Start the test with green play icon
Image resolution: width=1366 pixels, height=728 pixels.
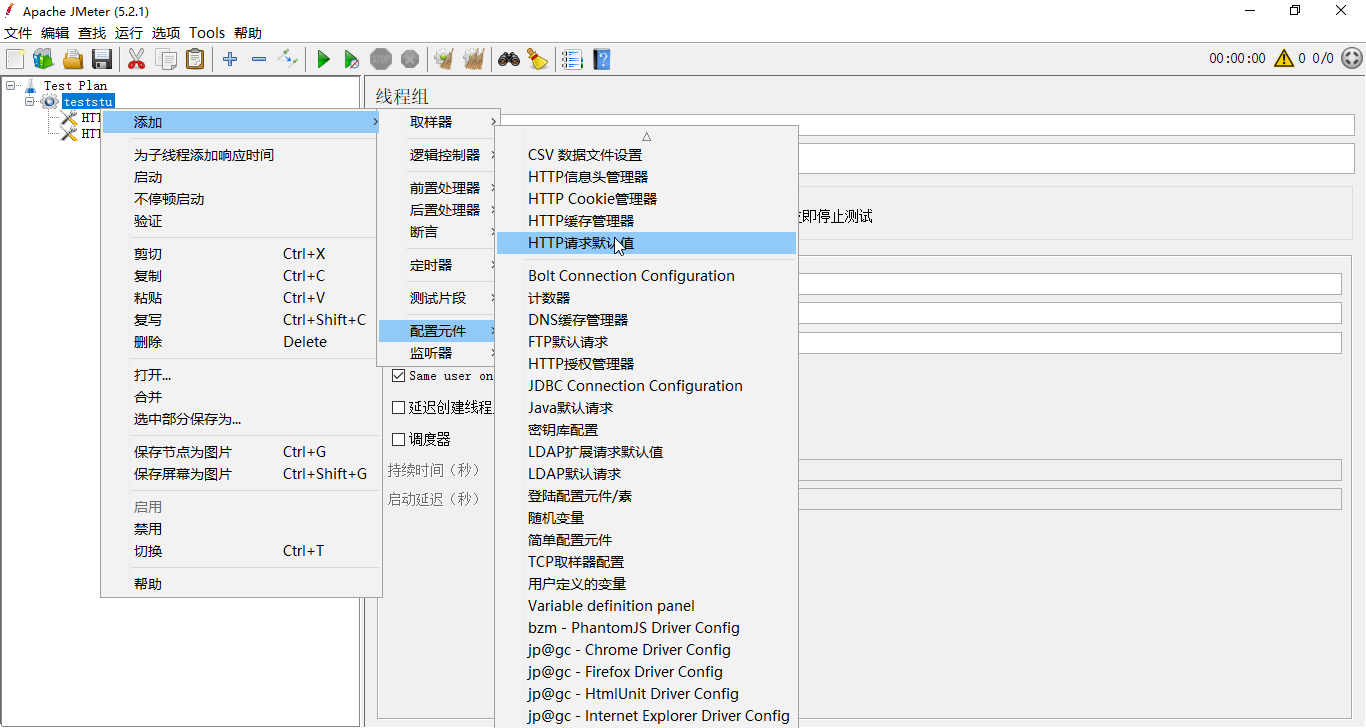[323, 59]
